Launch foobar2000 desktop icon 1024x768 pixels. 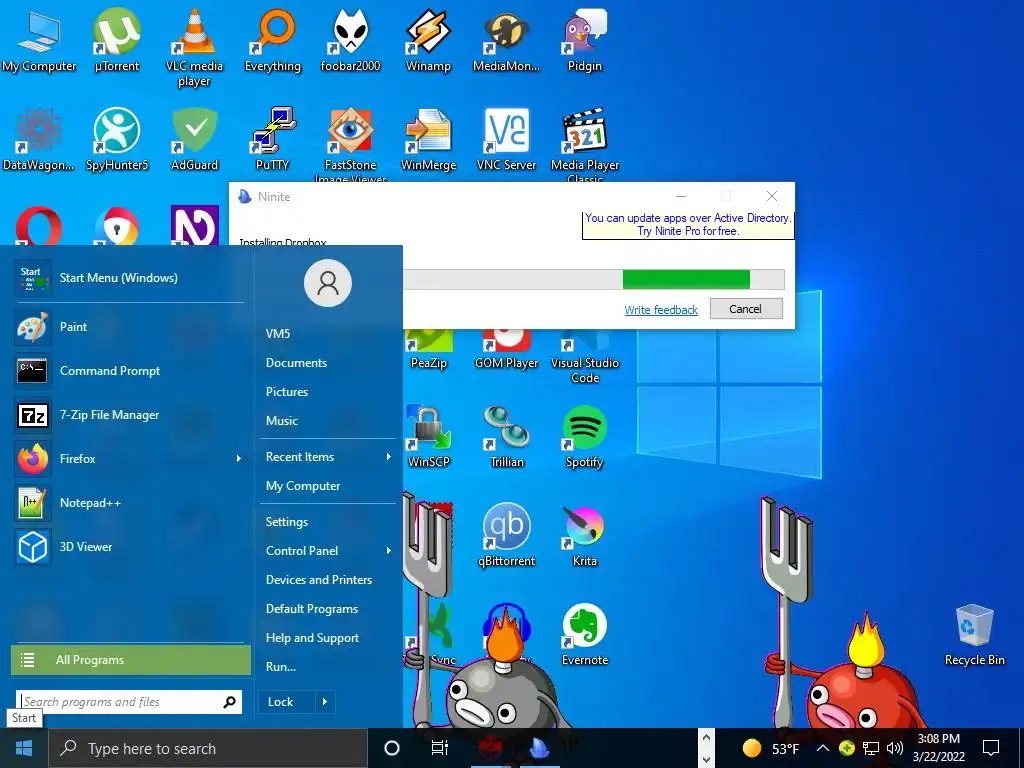(351, 40)
